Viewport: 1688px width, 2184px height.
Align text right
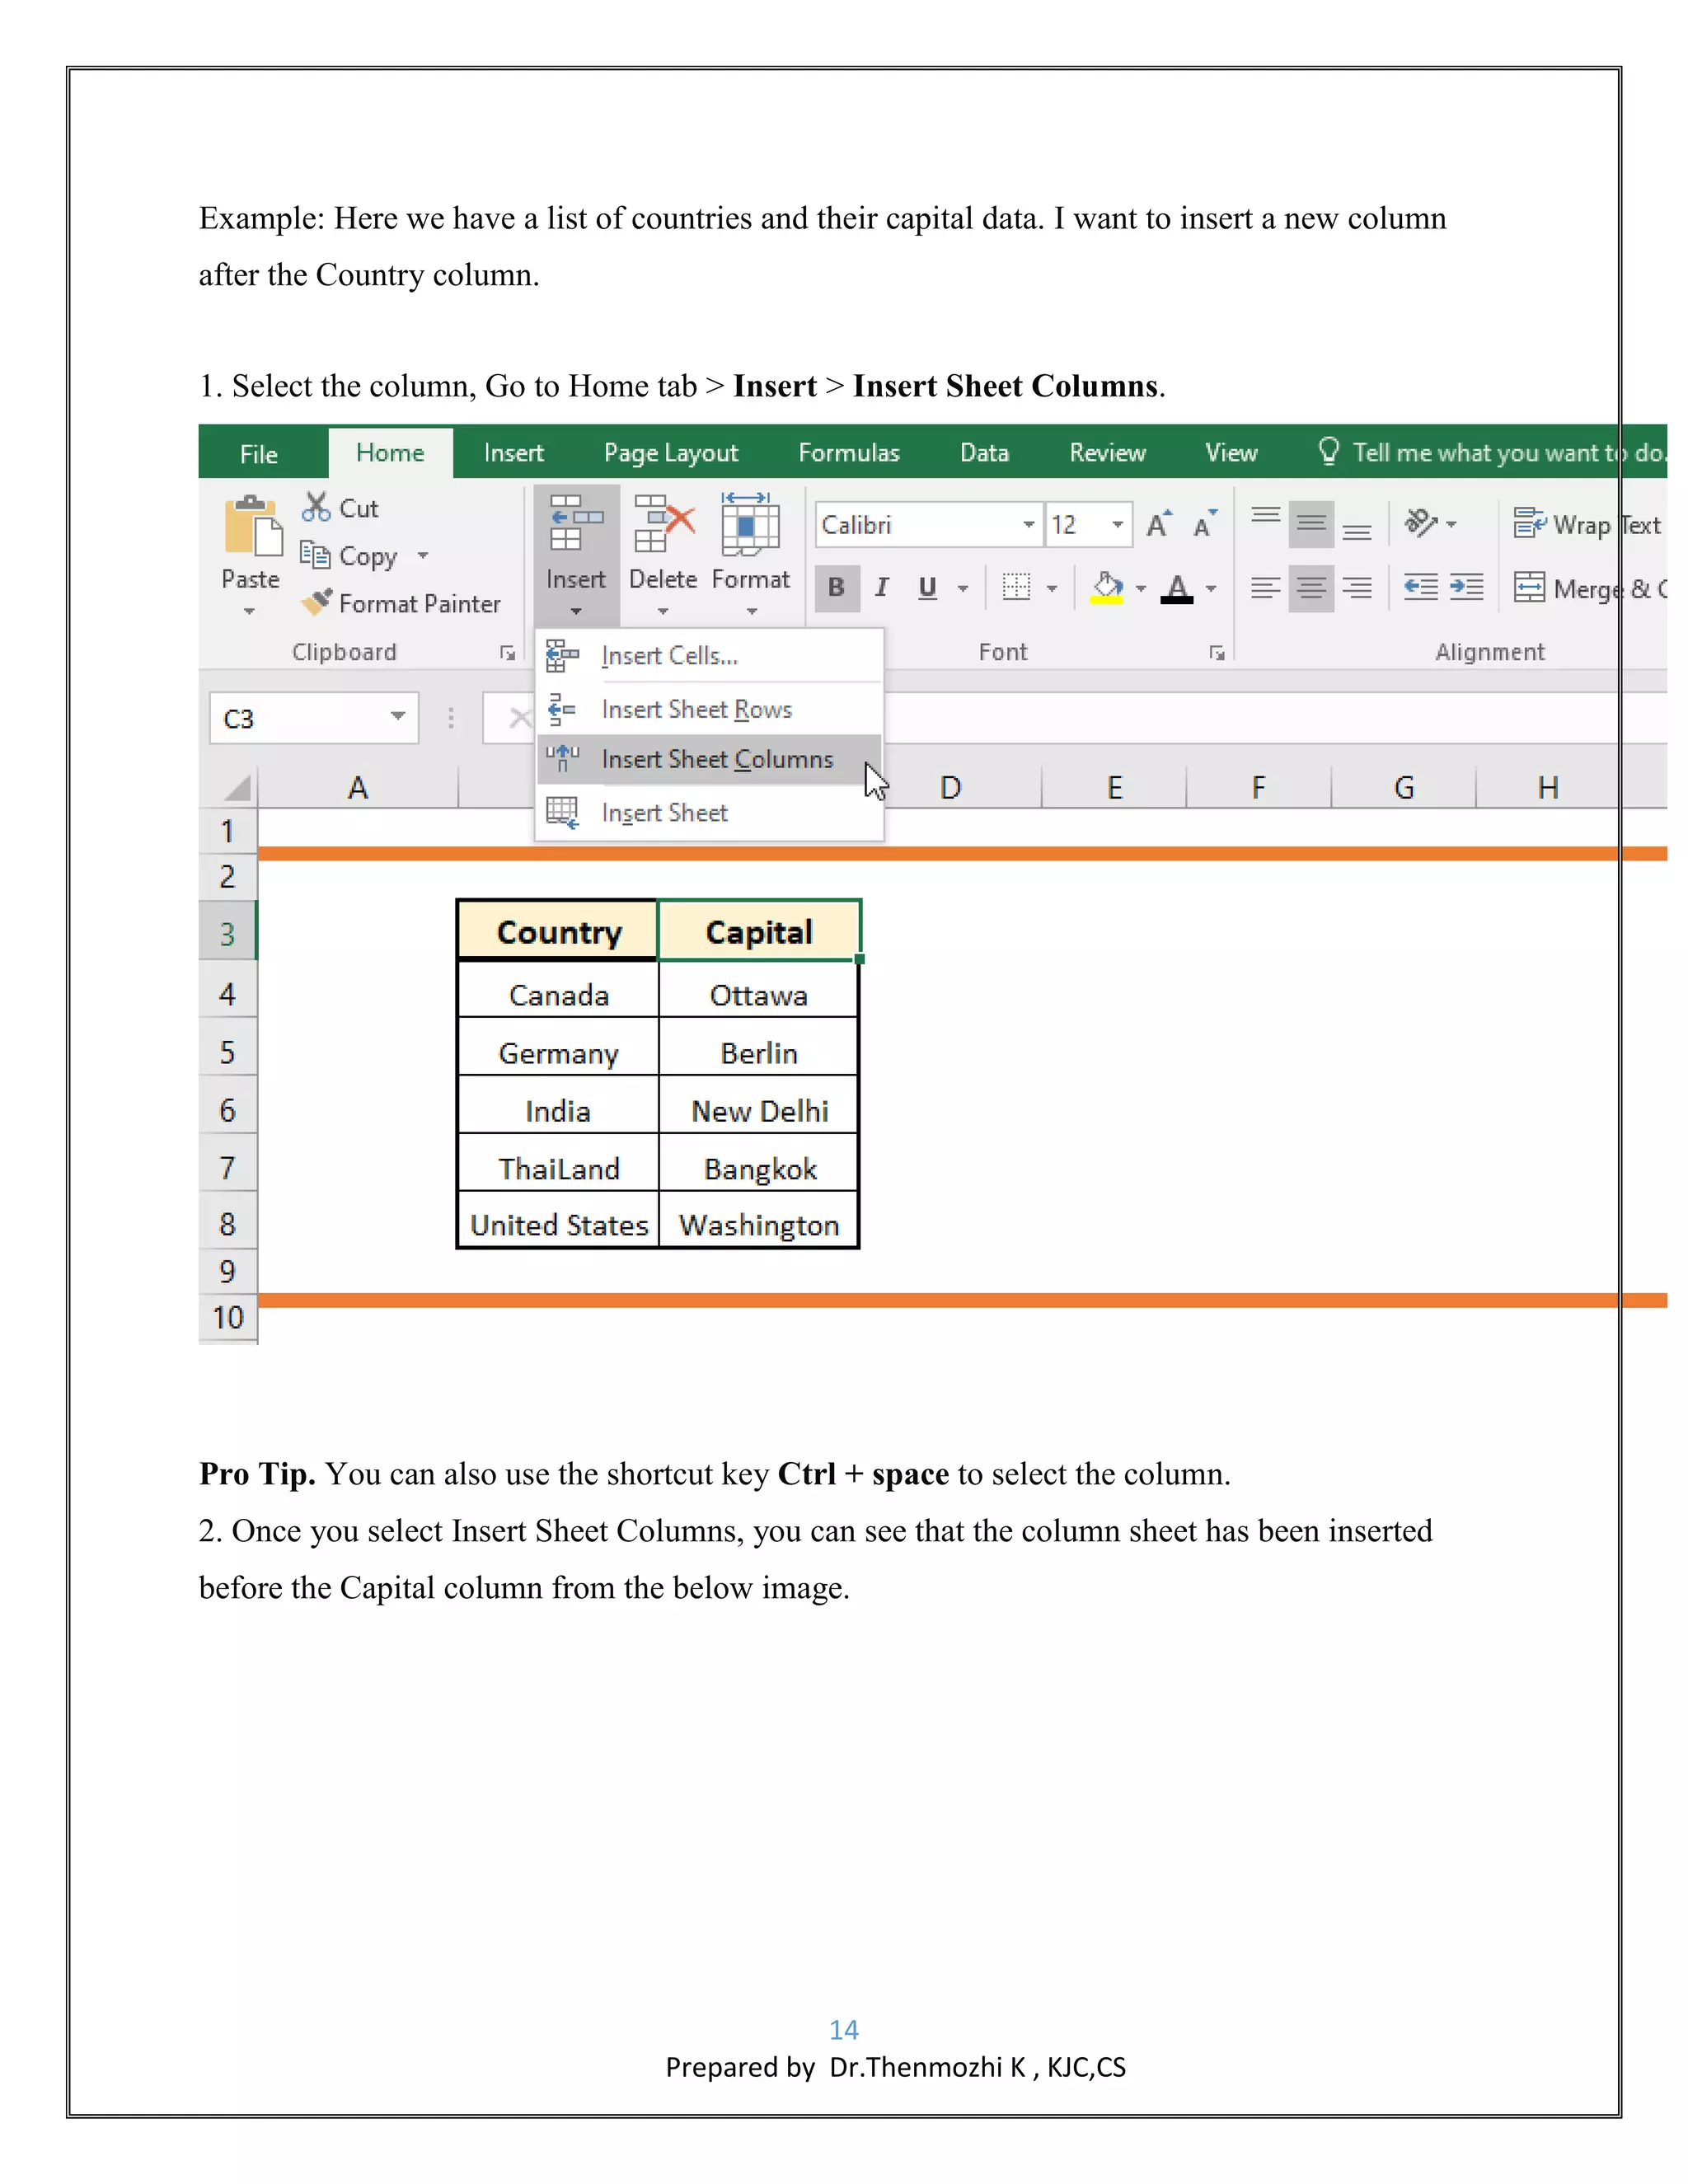pyautogui.click(x=1357, y=588)
